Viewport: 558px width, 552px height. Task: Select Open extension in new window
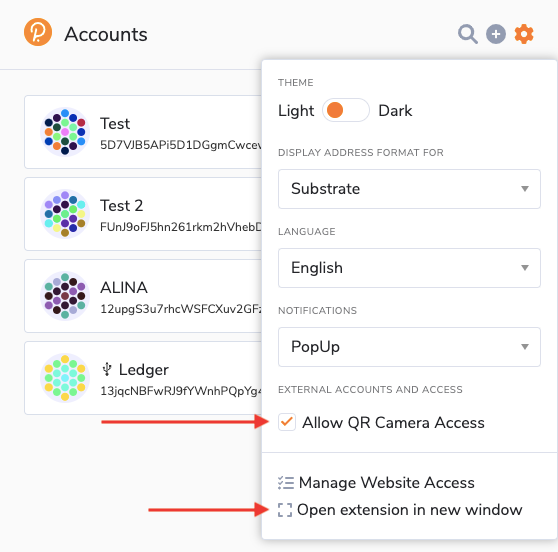[x=410, y=510]
